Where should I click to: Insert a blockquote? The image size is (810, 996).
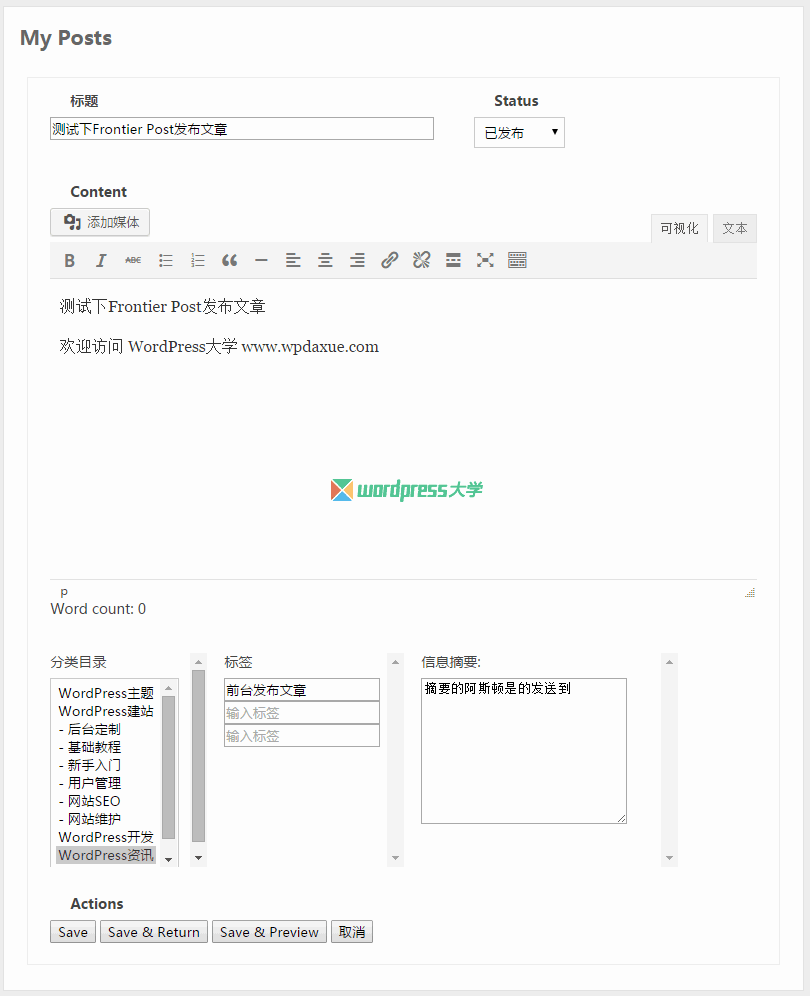tap(229, 260)
